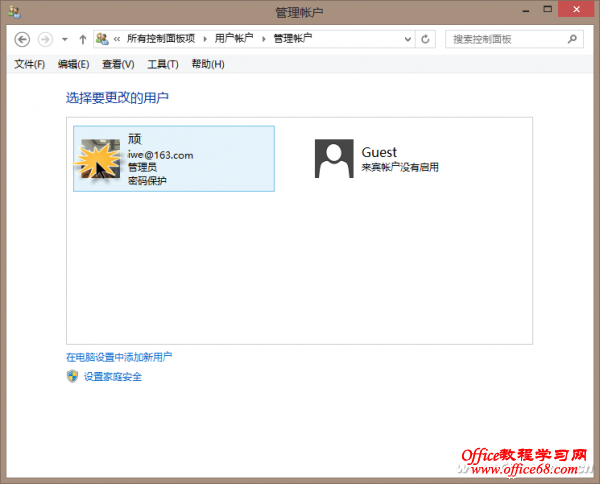600x484 pixels.
Task: Click the iwe@163.com email text
Action: point(160,155)
